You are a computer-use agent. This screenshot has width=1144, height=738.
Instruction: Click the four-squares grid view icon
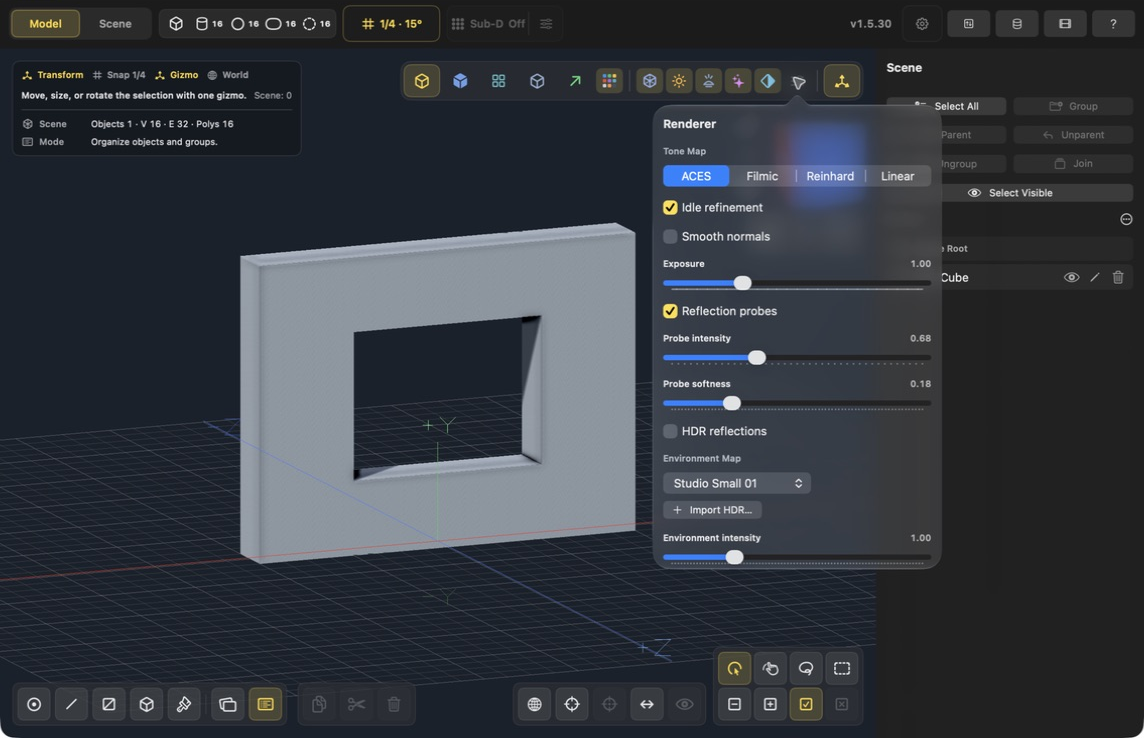(x=498, y=81)
